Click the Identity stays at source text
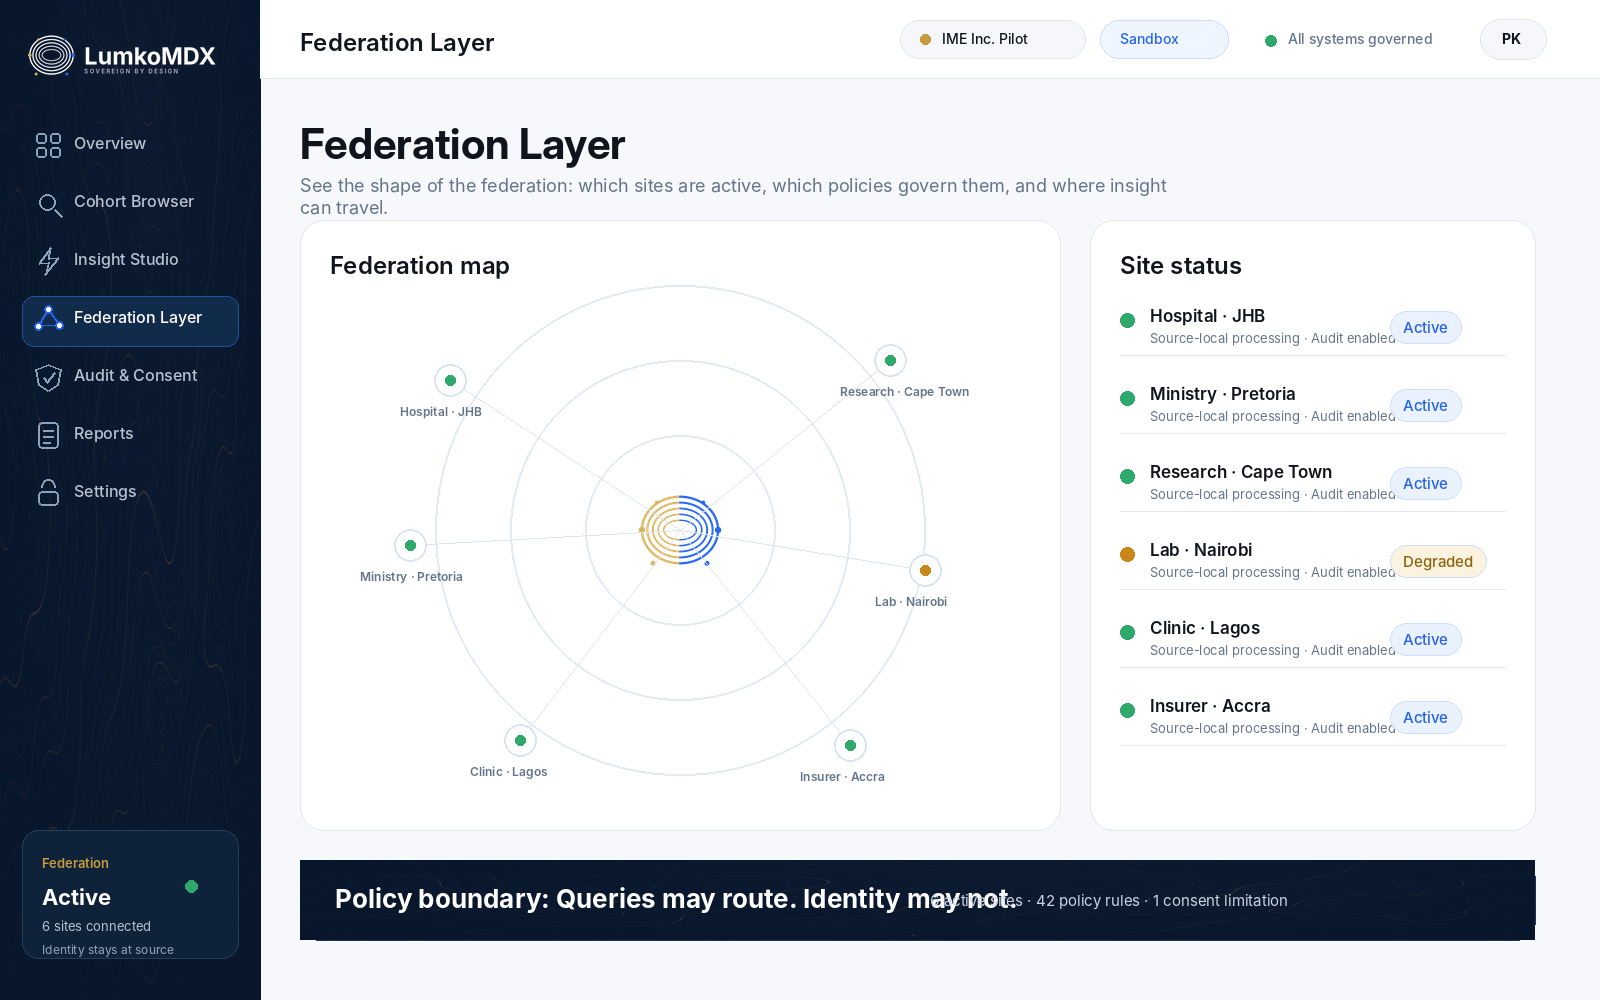The height and width of the screenshot is (1000, 1600). coord(108,950)
